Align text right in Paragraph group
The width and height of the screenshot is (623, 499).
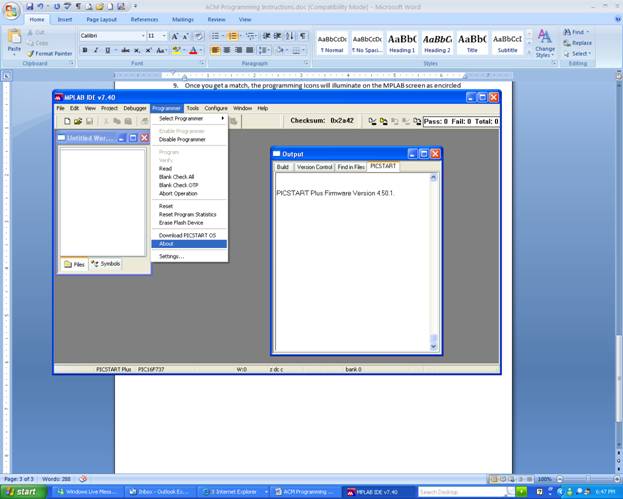238,50
